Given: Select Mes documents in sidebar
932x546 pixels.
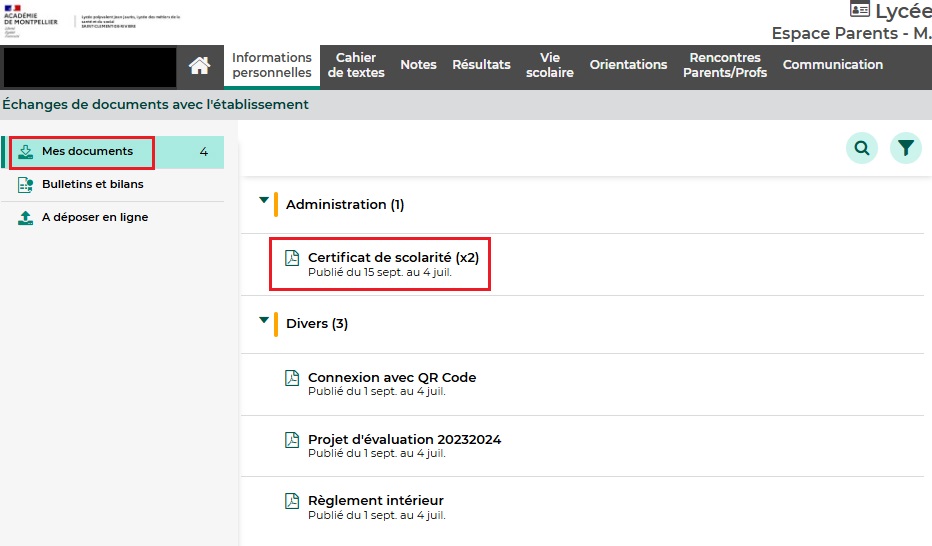Looking at the screenshot, I should [x=87, y=152].
